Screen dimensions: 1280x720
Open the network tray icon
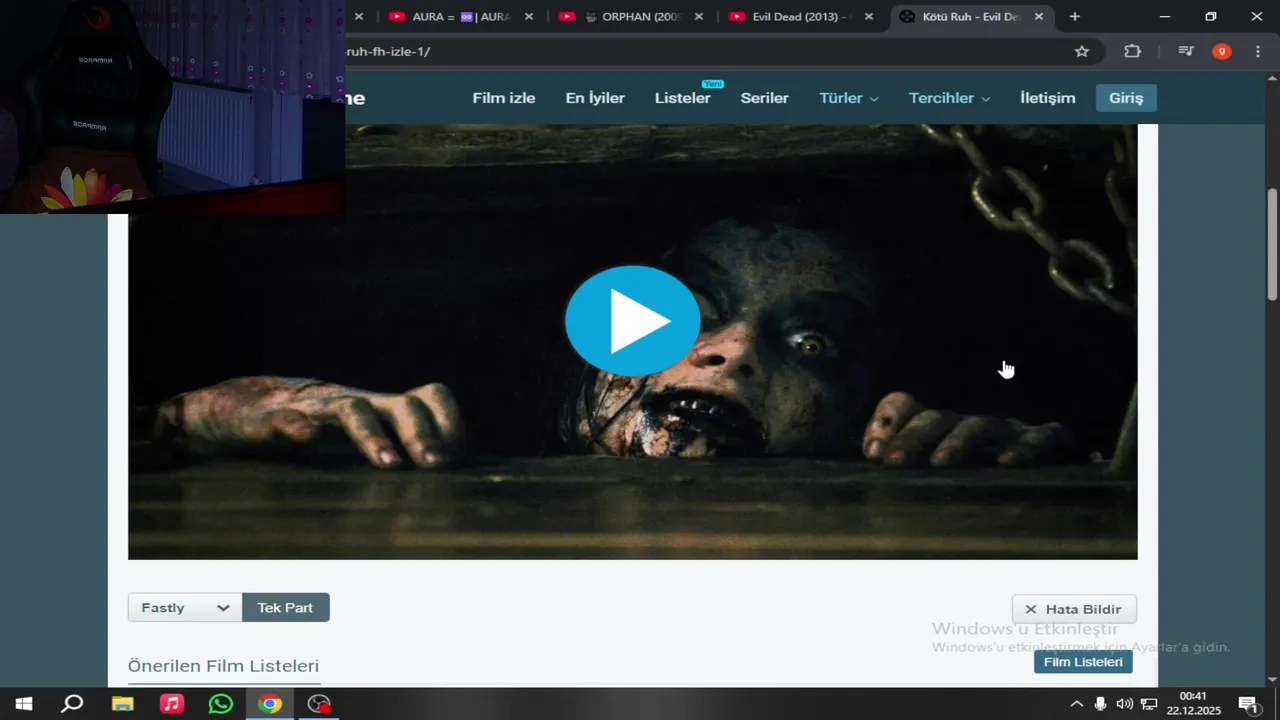point(1149,704)
